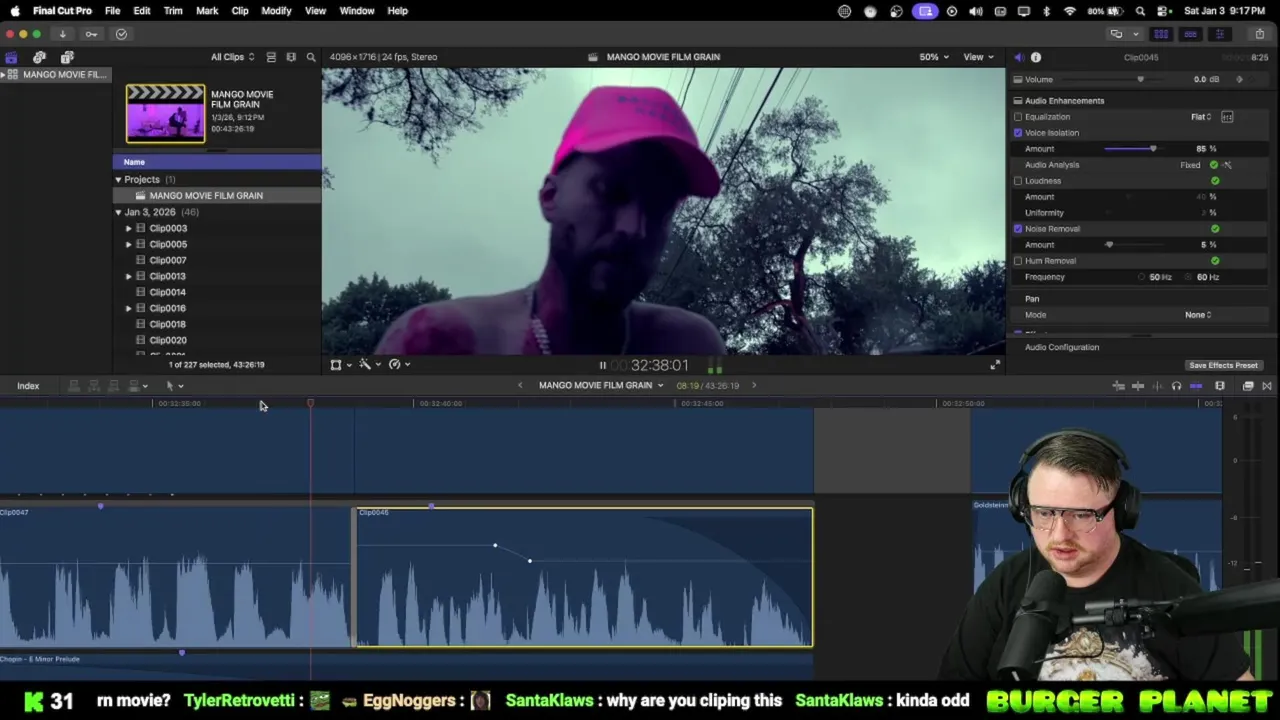
Task: Expand Clip0003 disclosure triangle
Action: (128, 228)
